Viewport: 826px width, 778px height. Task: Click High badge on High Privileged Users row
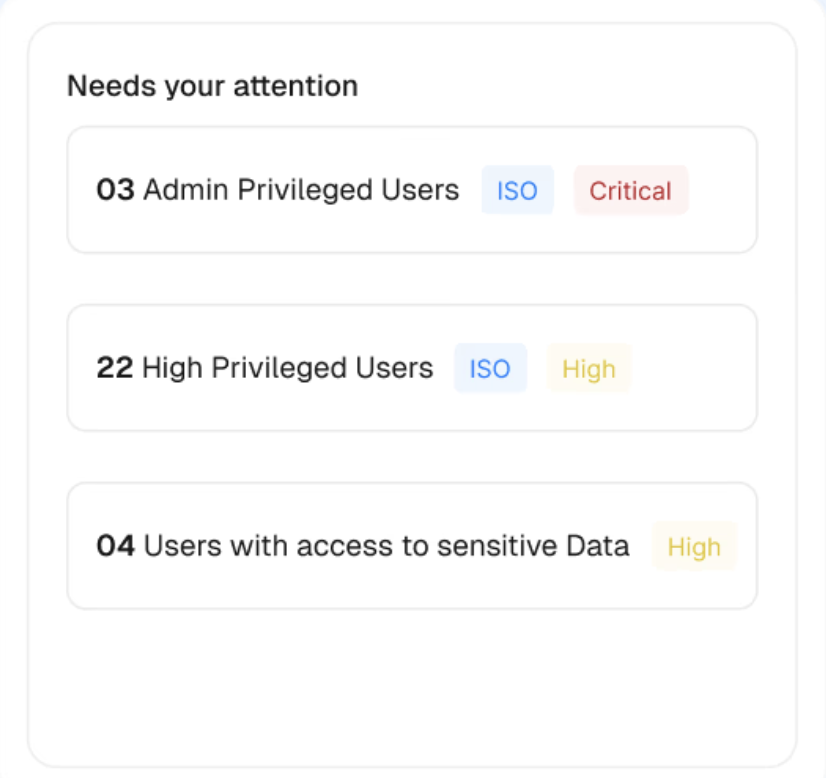(x=588, y=369)
